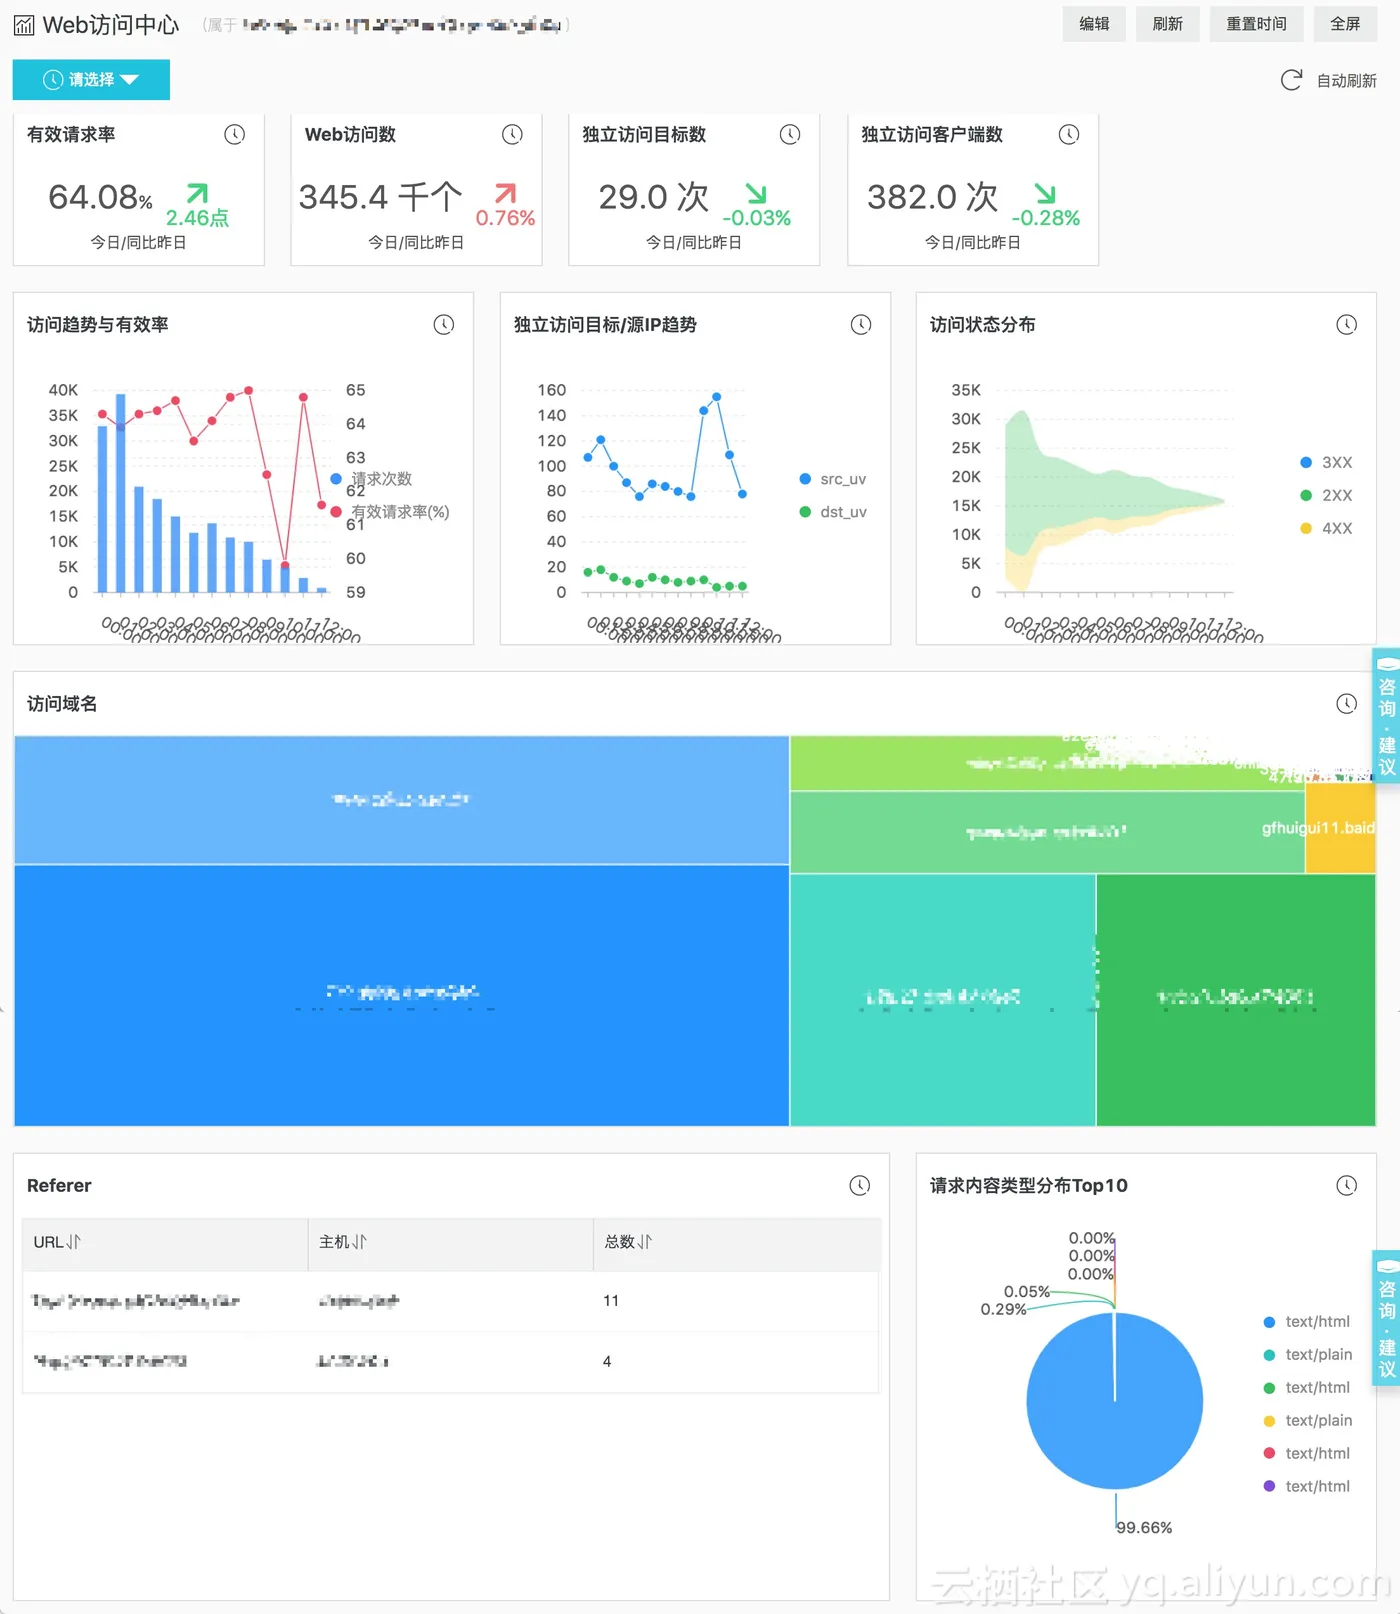Open time settings clock on Web访问数 card

(x=513, y=134)
